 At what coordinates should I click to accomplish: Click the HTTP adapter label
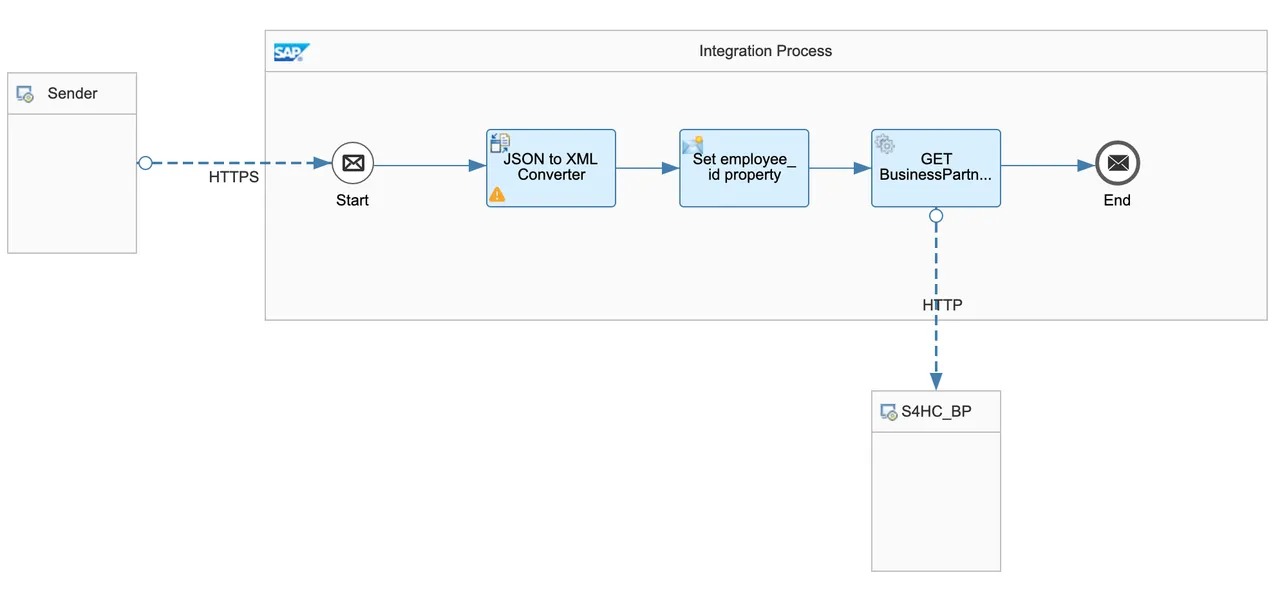point(942,305)
